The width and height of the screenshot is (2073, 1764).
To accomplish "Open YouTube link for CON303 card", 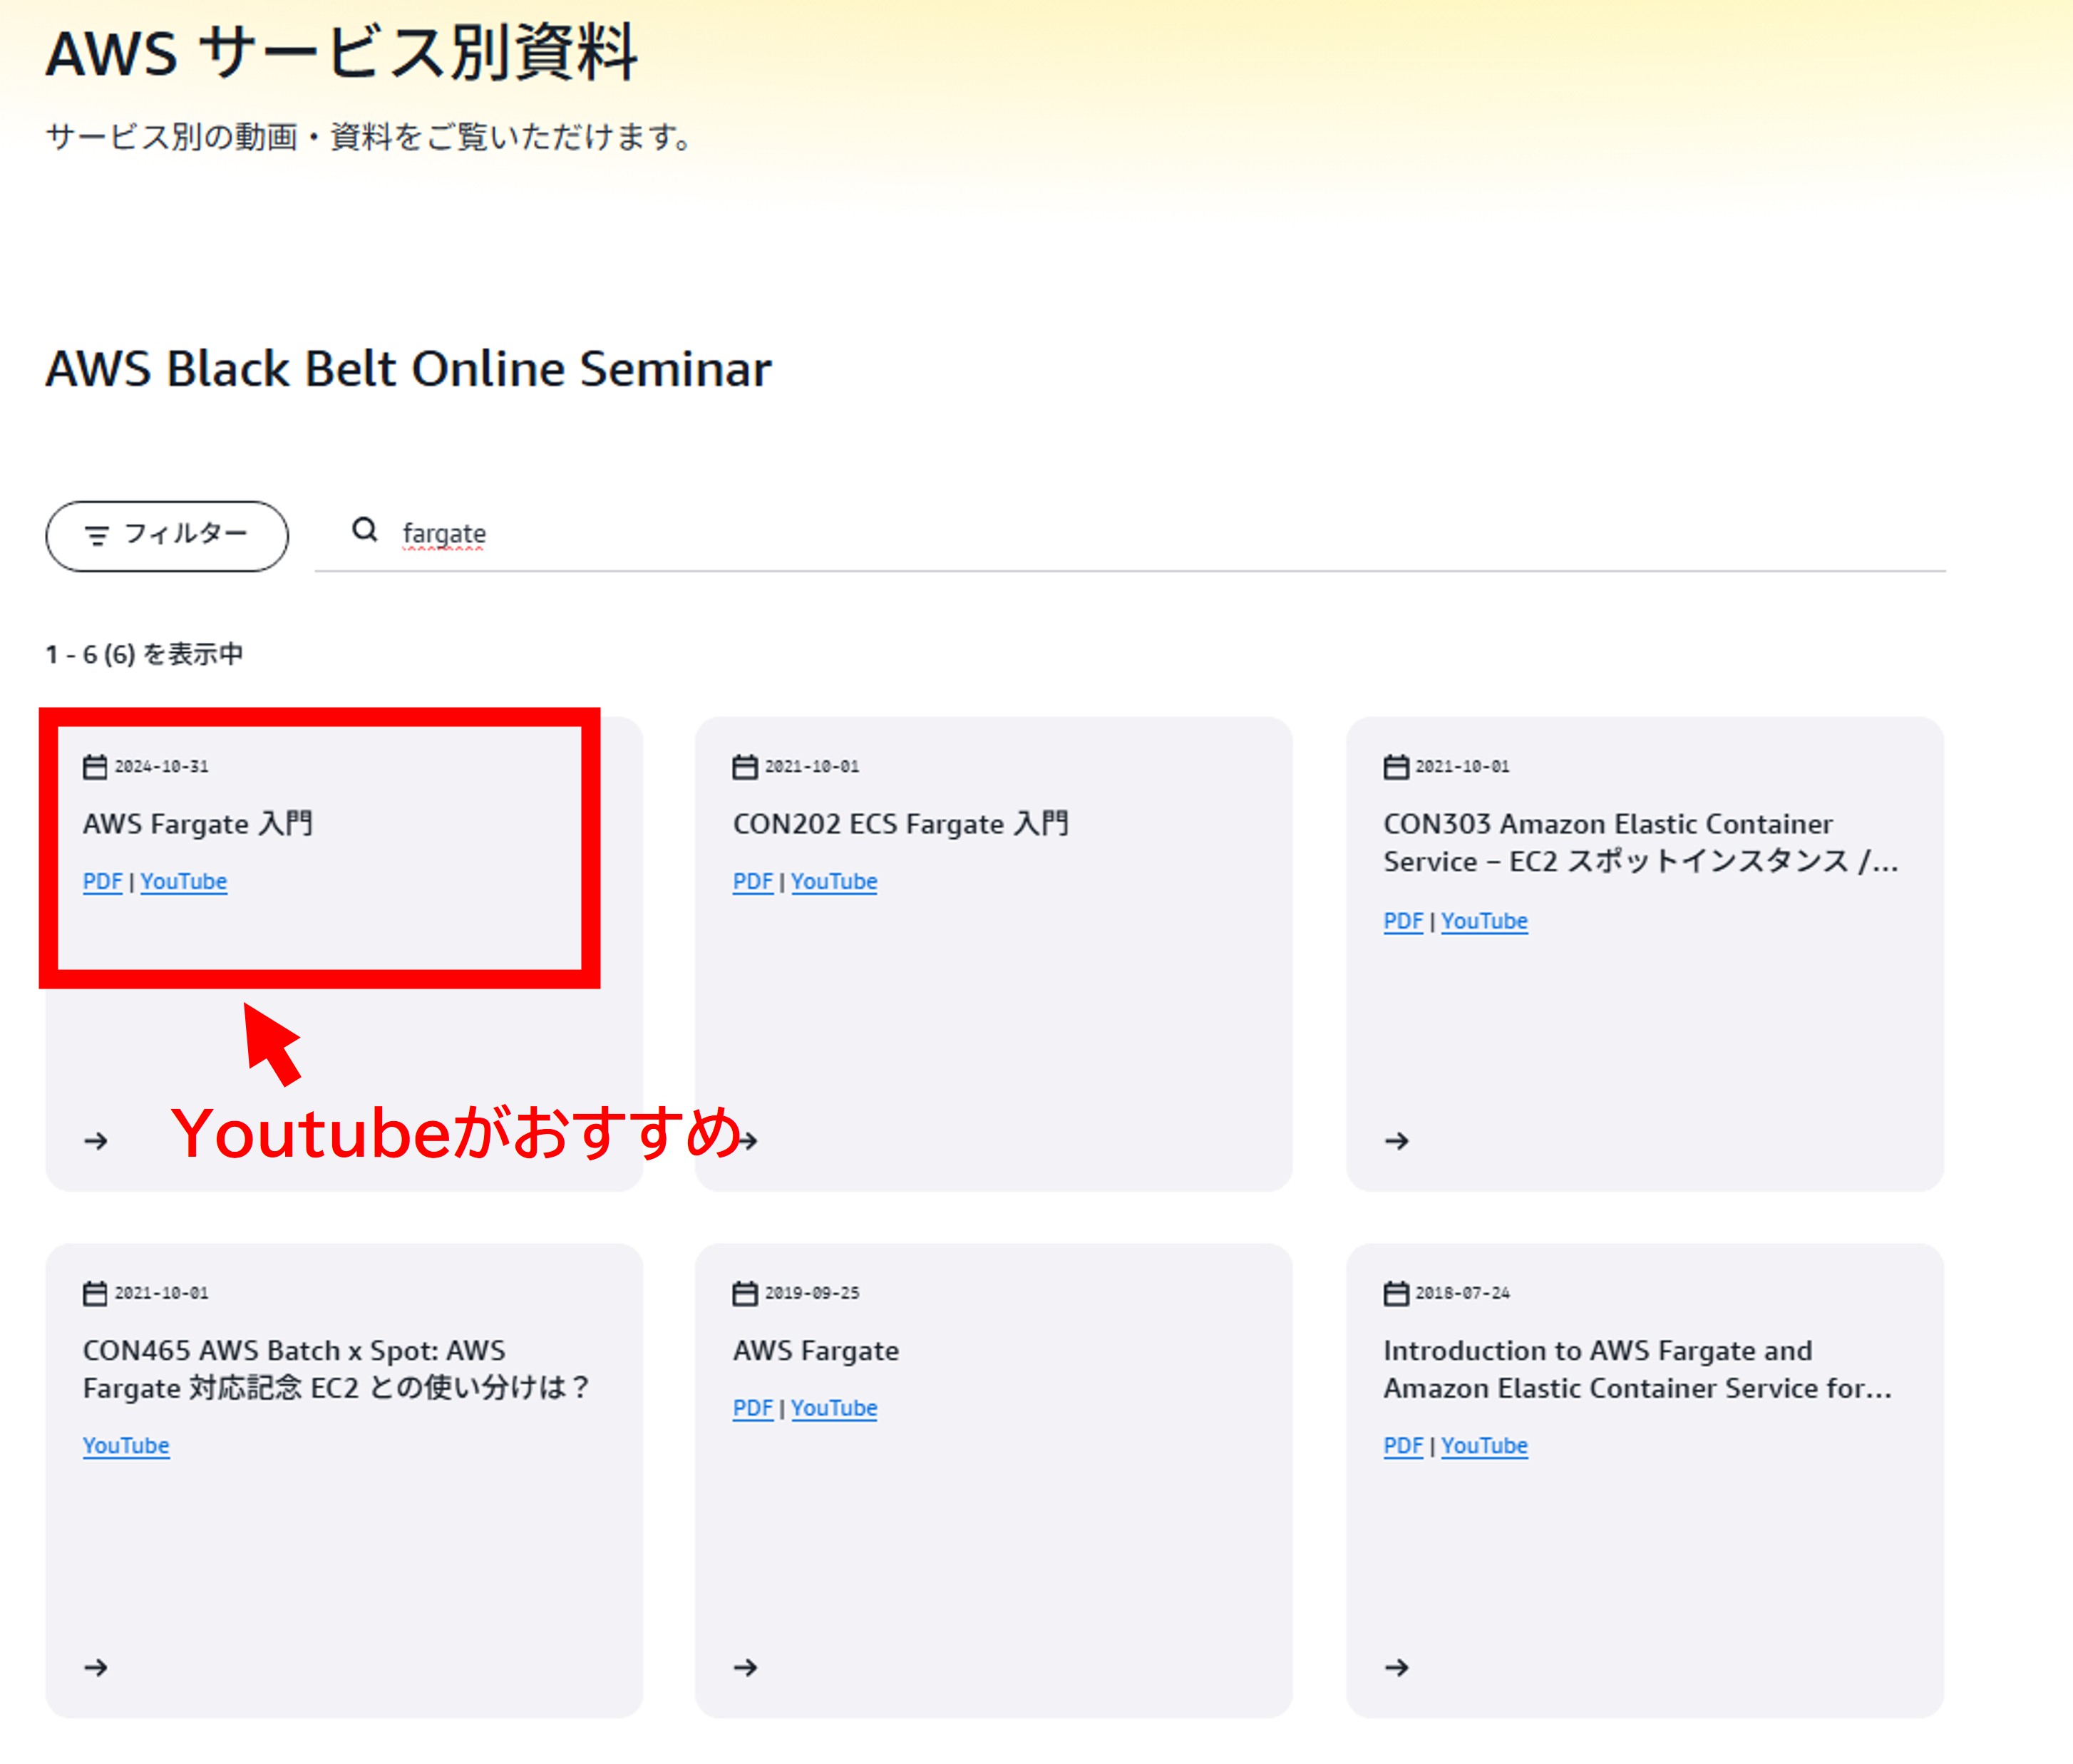I will pos(1484,920).
